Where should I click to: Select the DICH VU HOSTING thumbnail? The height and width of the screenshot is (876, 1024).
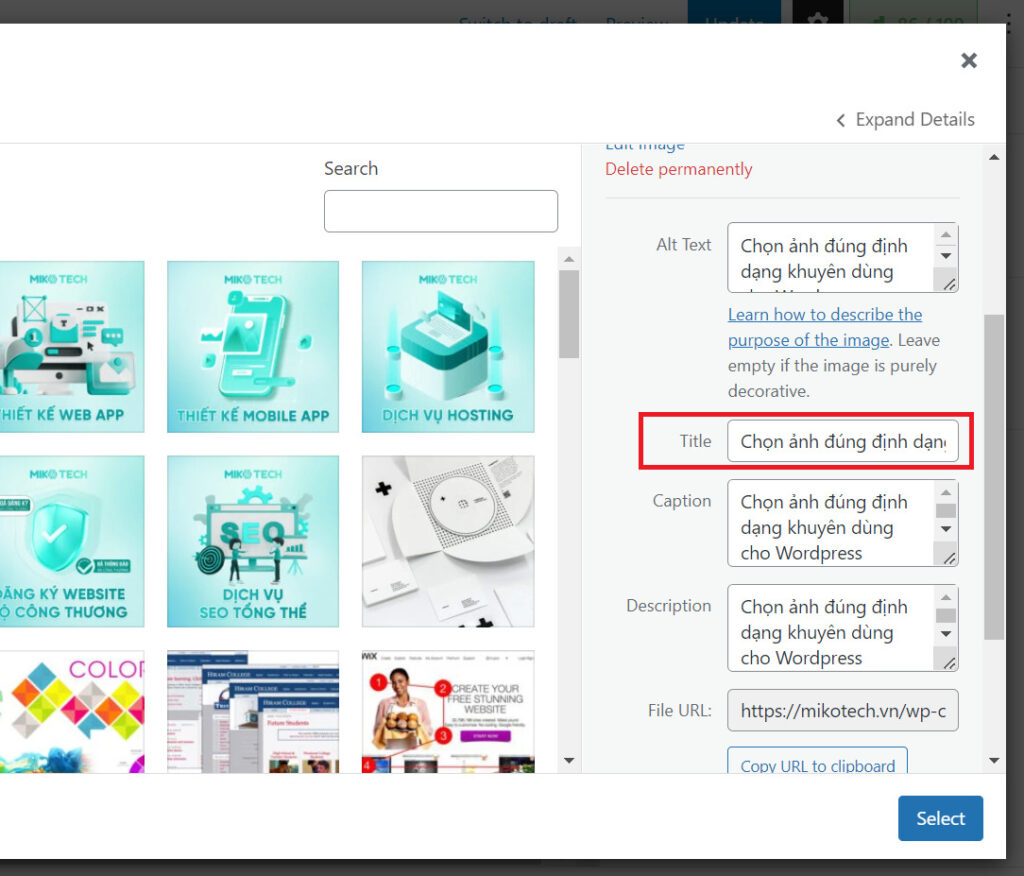pos(447,347)
